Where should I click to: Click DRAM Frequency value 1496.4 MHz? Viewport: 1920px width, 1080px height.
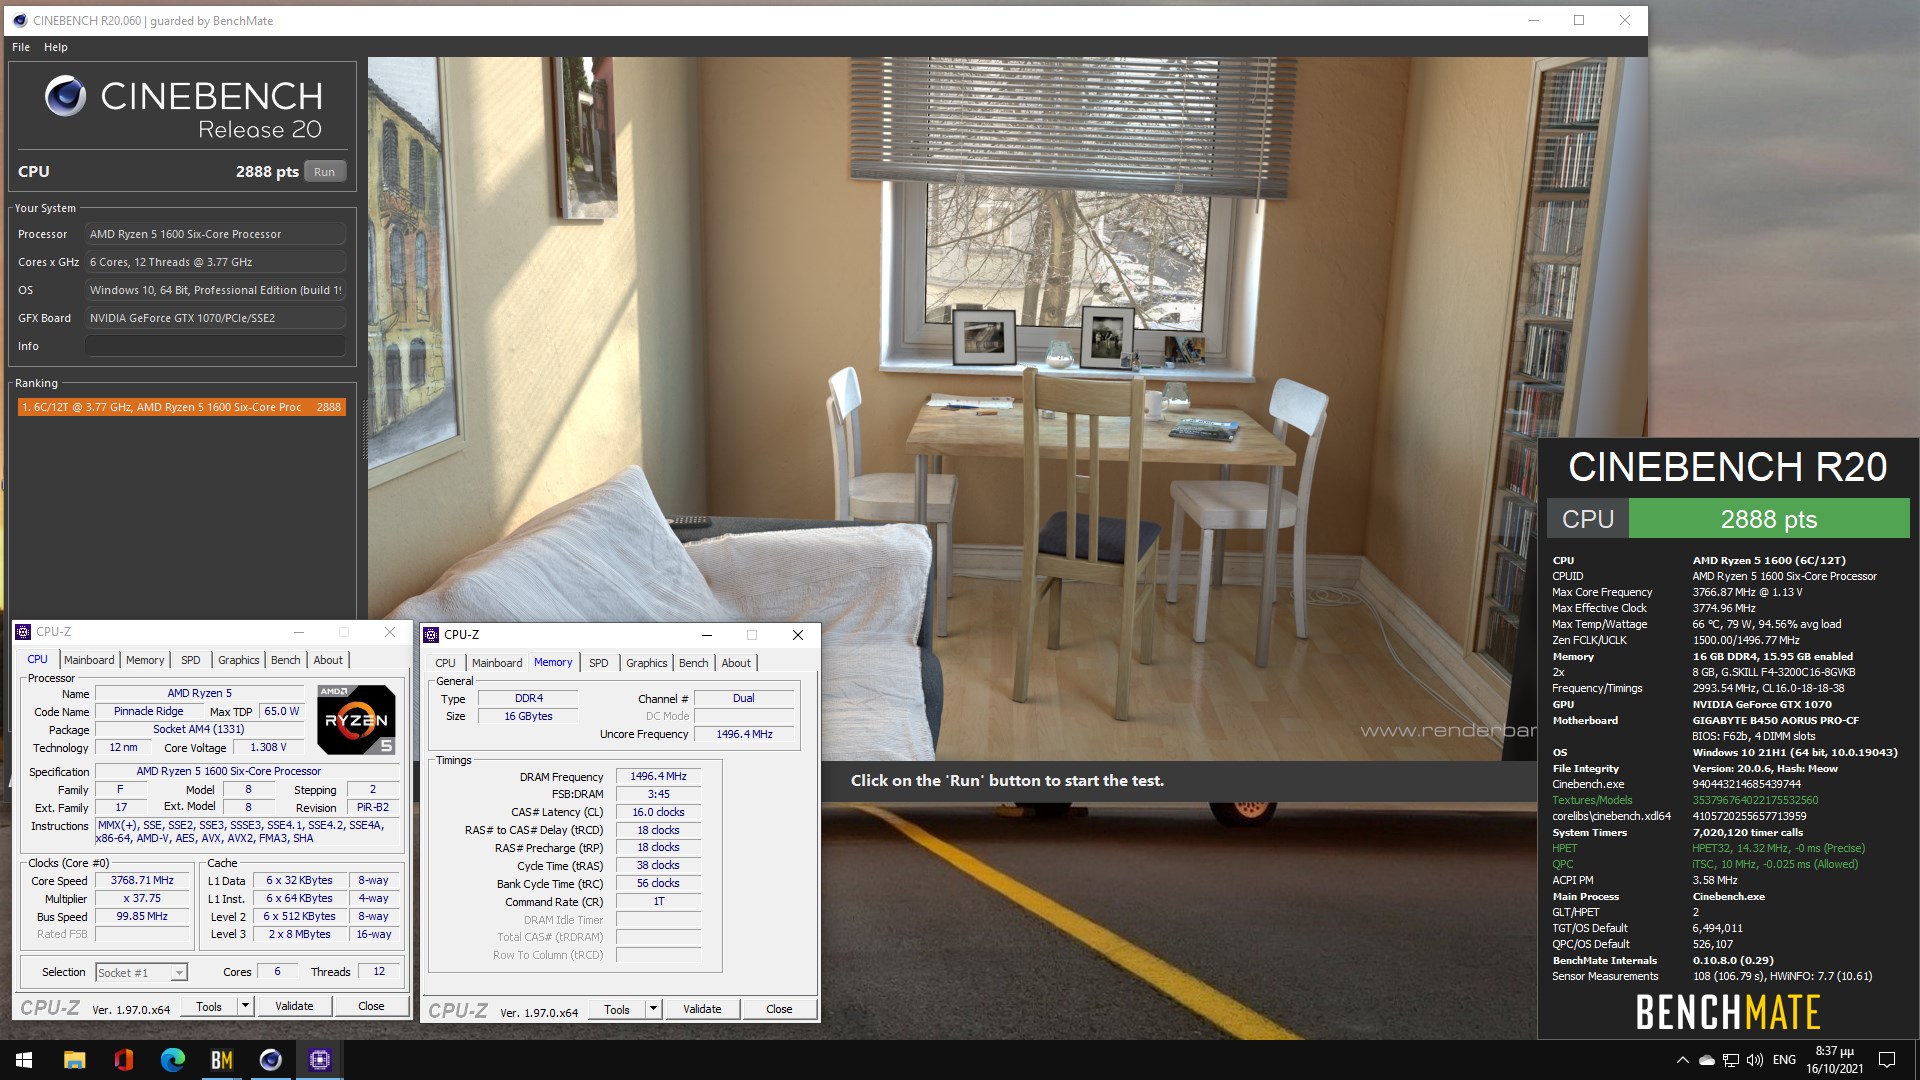coord(658,777)
